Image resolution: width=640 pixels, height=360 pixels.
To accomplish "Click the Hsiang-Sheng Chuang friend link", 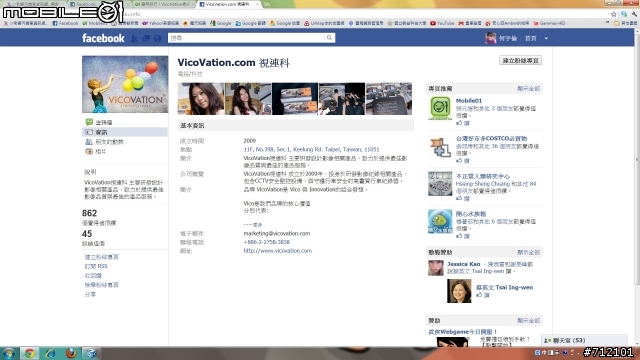I will pyautogui.click(x=484, y=184).
